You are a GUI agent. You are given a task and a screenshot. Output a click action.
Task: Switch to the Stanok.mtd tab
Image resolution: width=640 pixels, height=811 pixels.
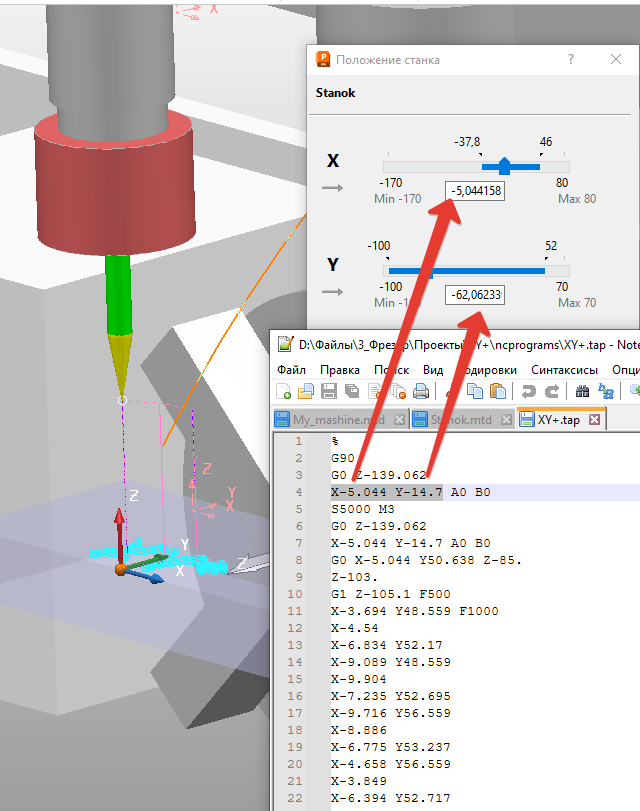(463, 419)
